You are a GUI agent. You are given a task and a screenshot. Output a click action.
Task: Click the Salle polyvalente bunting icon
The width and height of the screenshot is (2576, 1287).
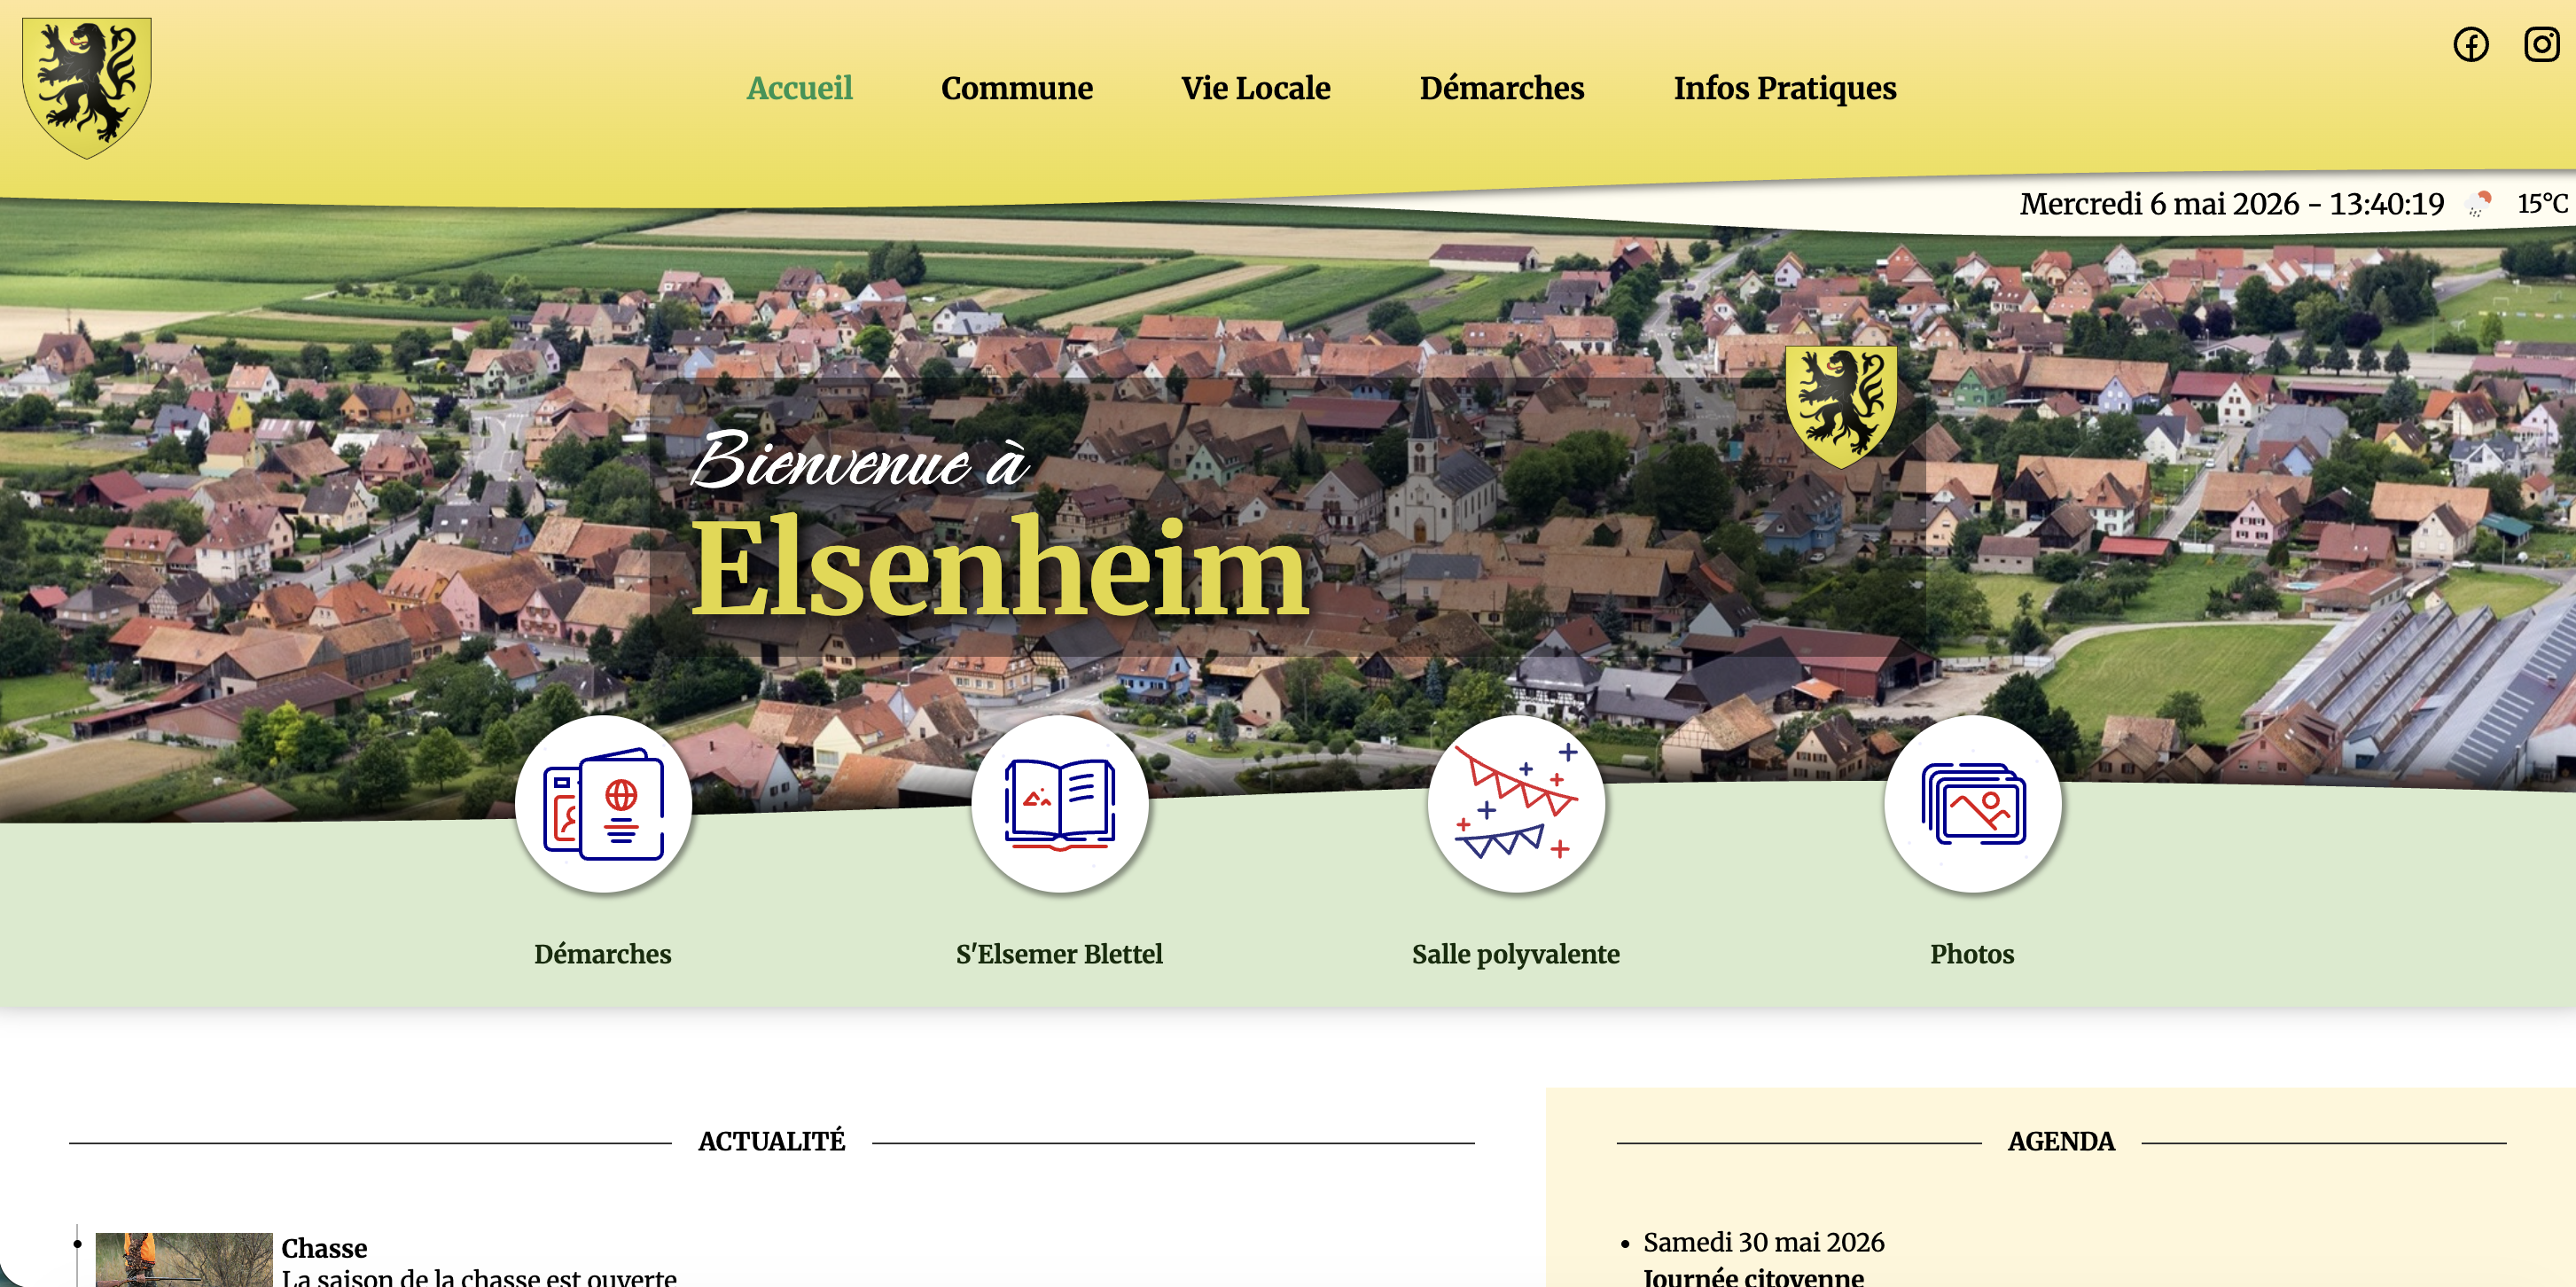1516,804
